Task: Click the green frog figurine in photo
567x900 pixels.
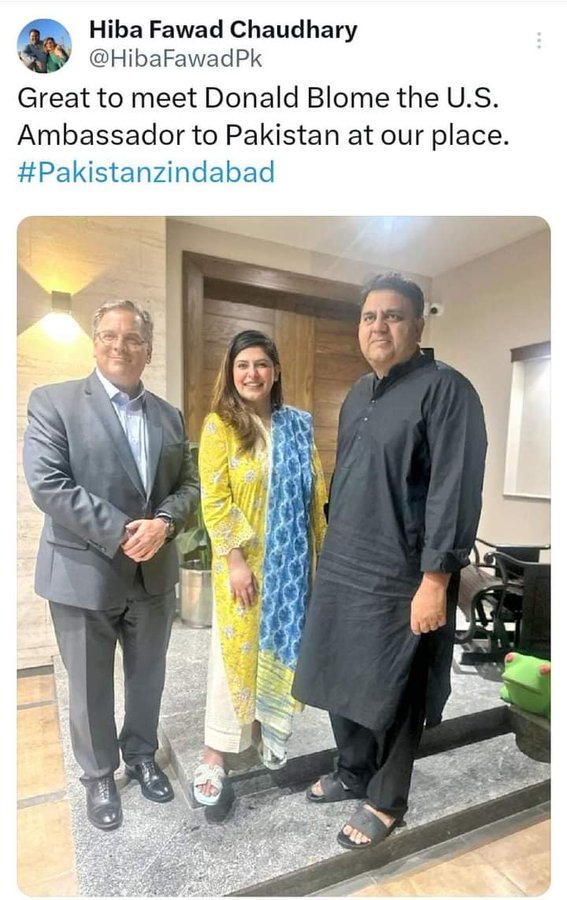Action: (x=525, y=683)
